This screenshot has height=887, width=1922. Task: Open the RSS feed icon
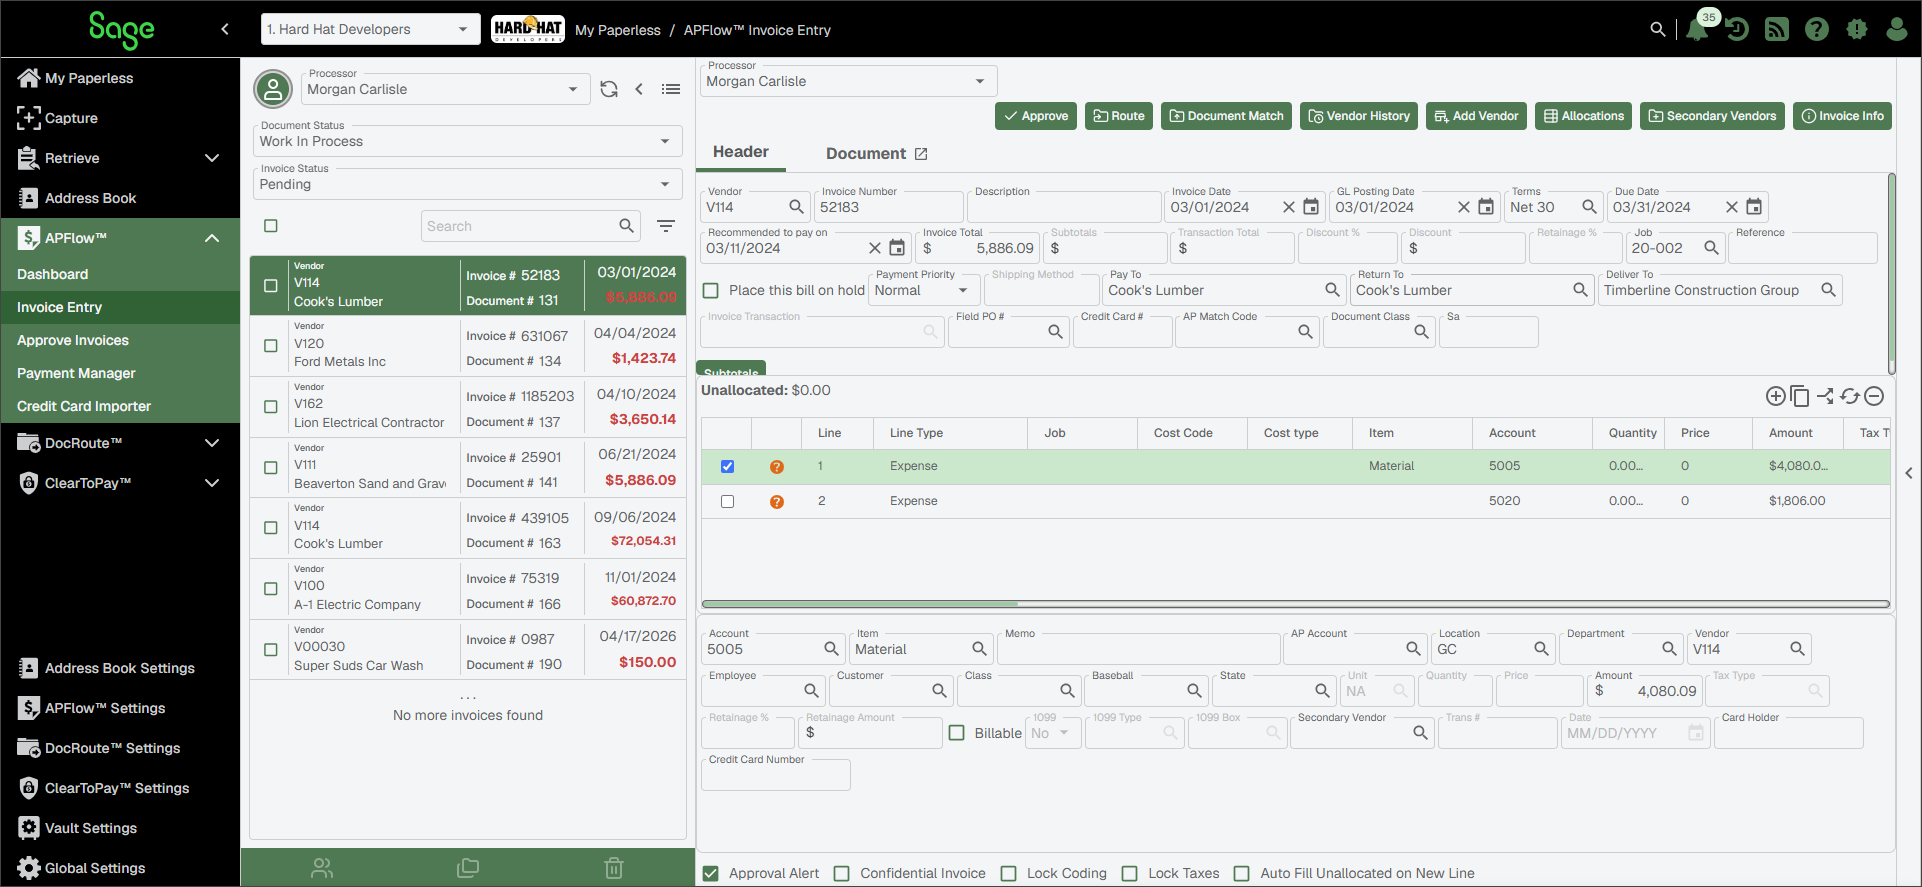coord(1777,29)
